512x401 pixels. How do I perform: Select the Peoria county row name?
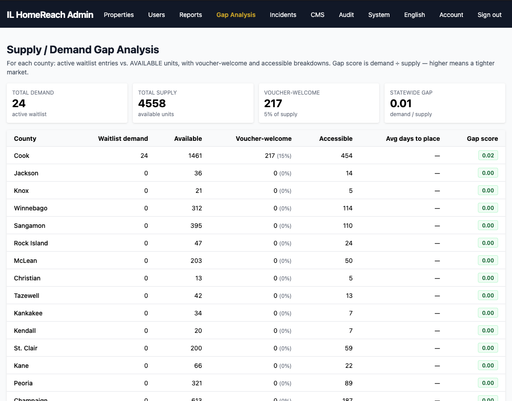point(23,383)
